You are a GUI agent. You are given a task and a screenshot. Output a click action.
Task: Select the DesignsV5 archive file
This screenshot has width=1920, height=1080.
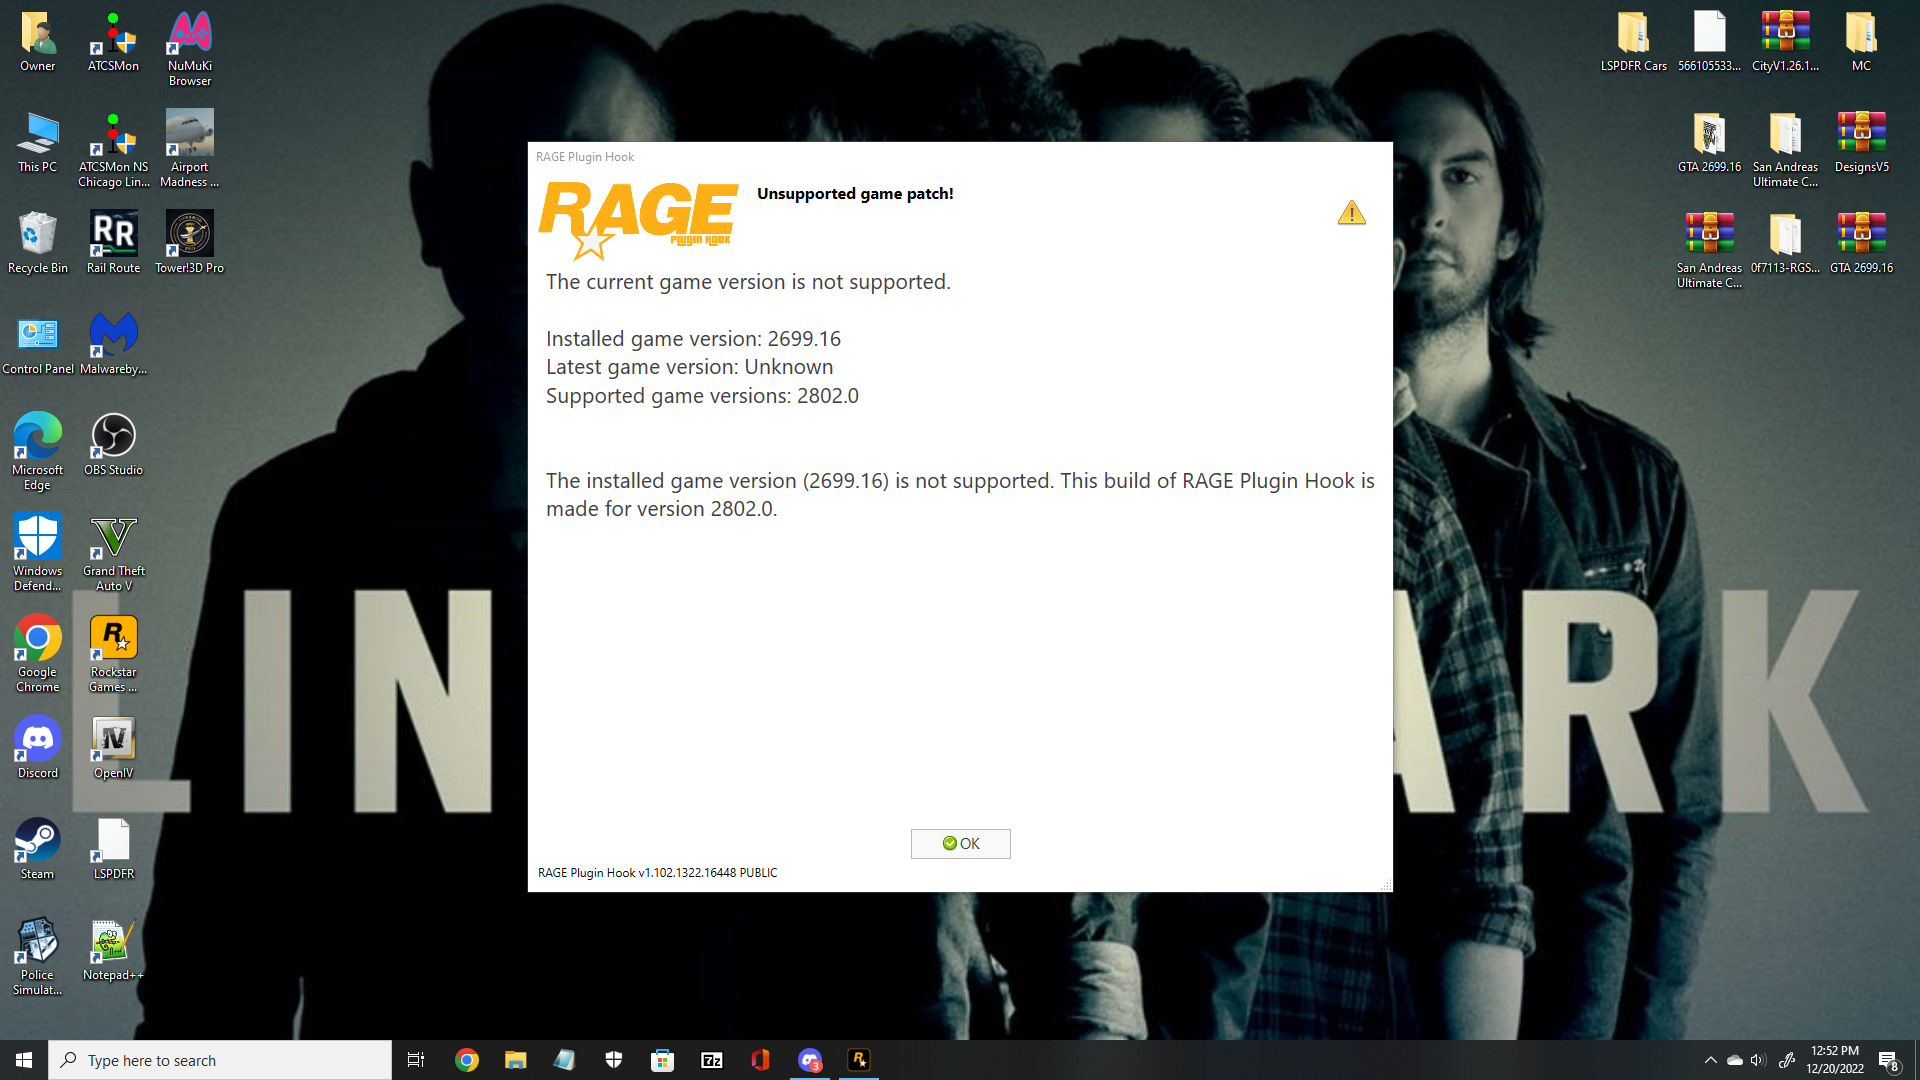(1861, 135)
